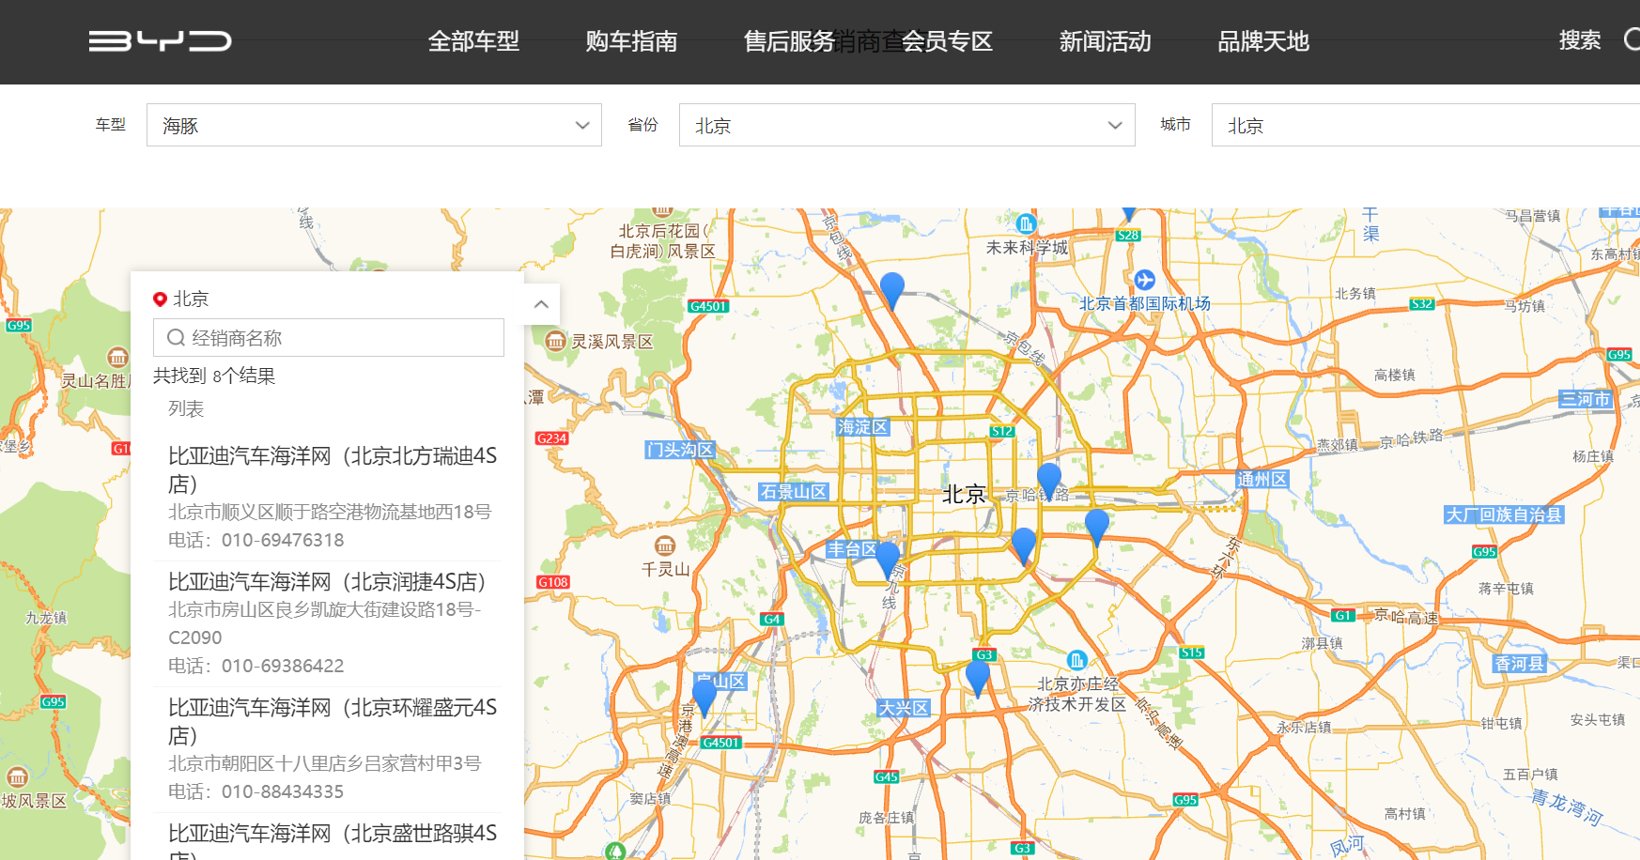1640x860 pixels.
Task: Open the 品牌天地 menu
Action: (1263, 41)
